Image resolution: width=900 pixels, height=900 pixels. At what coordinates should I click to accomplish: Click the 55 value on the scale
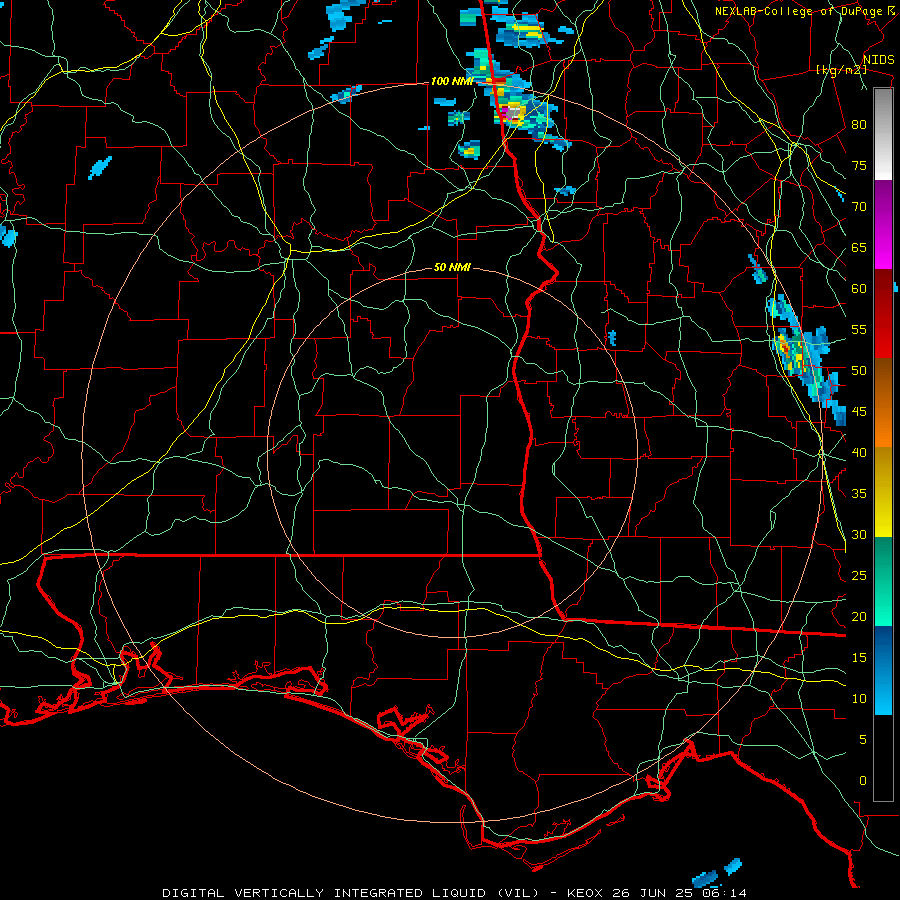859,330
